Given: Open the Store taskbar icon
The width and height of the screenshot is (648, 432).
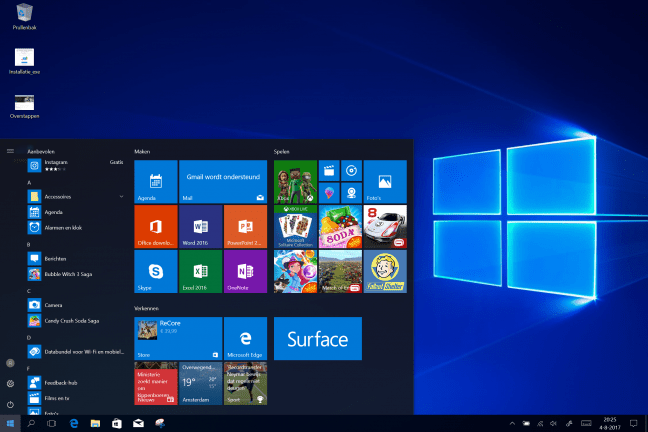Looking at the screenshot, I should coord(117,423).
